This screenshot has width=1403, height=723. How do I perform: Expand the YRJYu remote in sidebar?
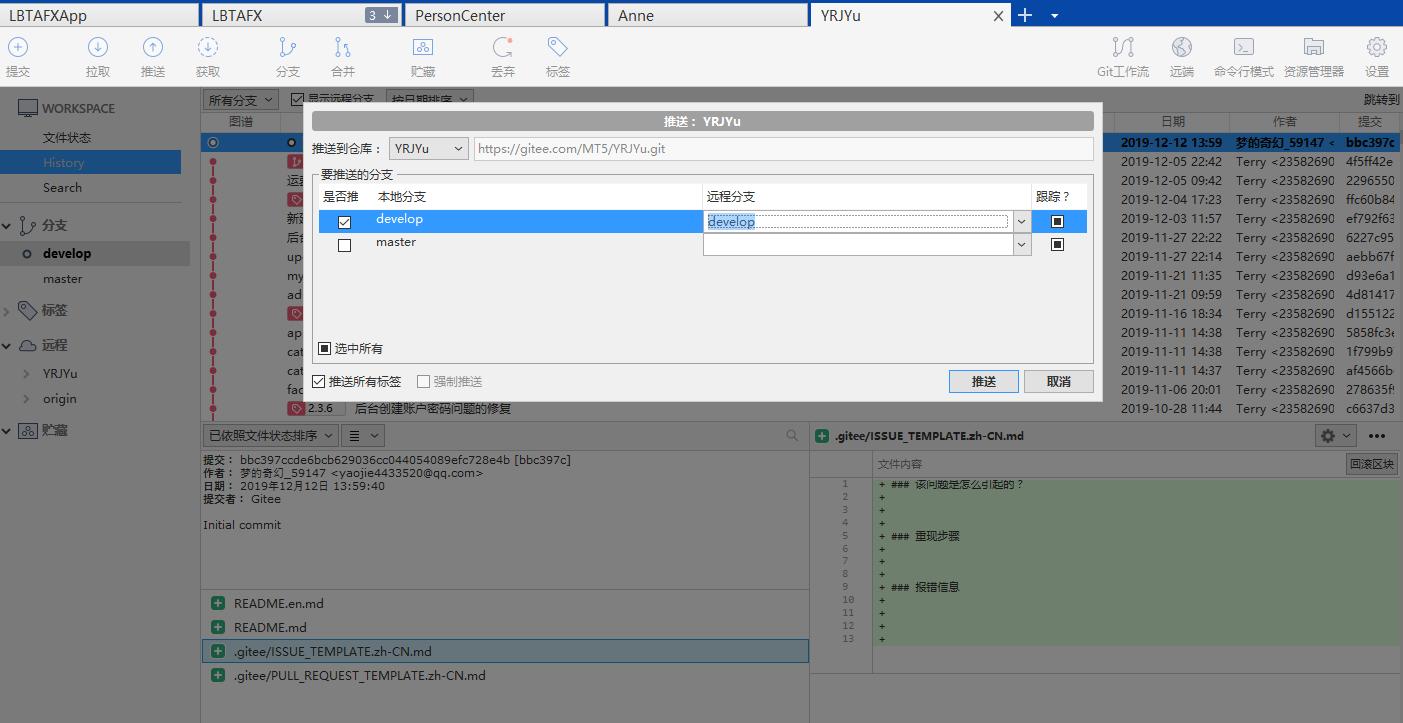(x=27, y=373)
